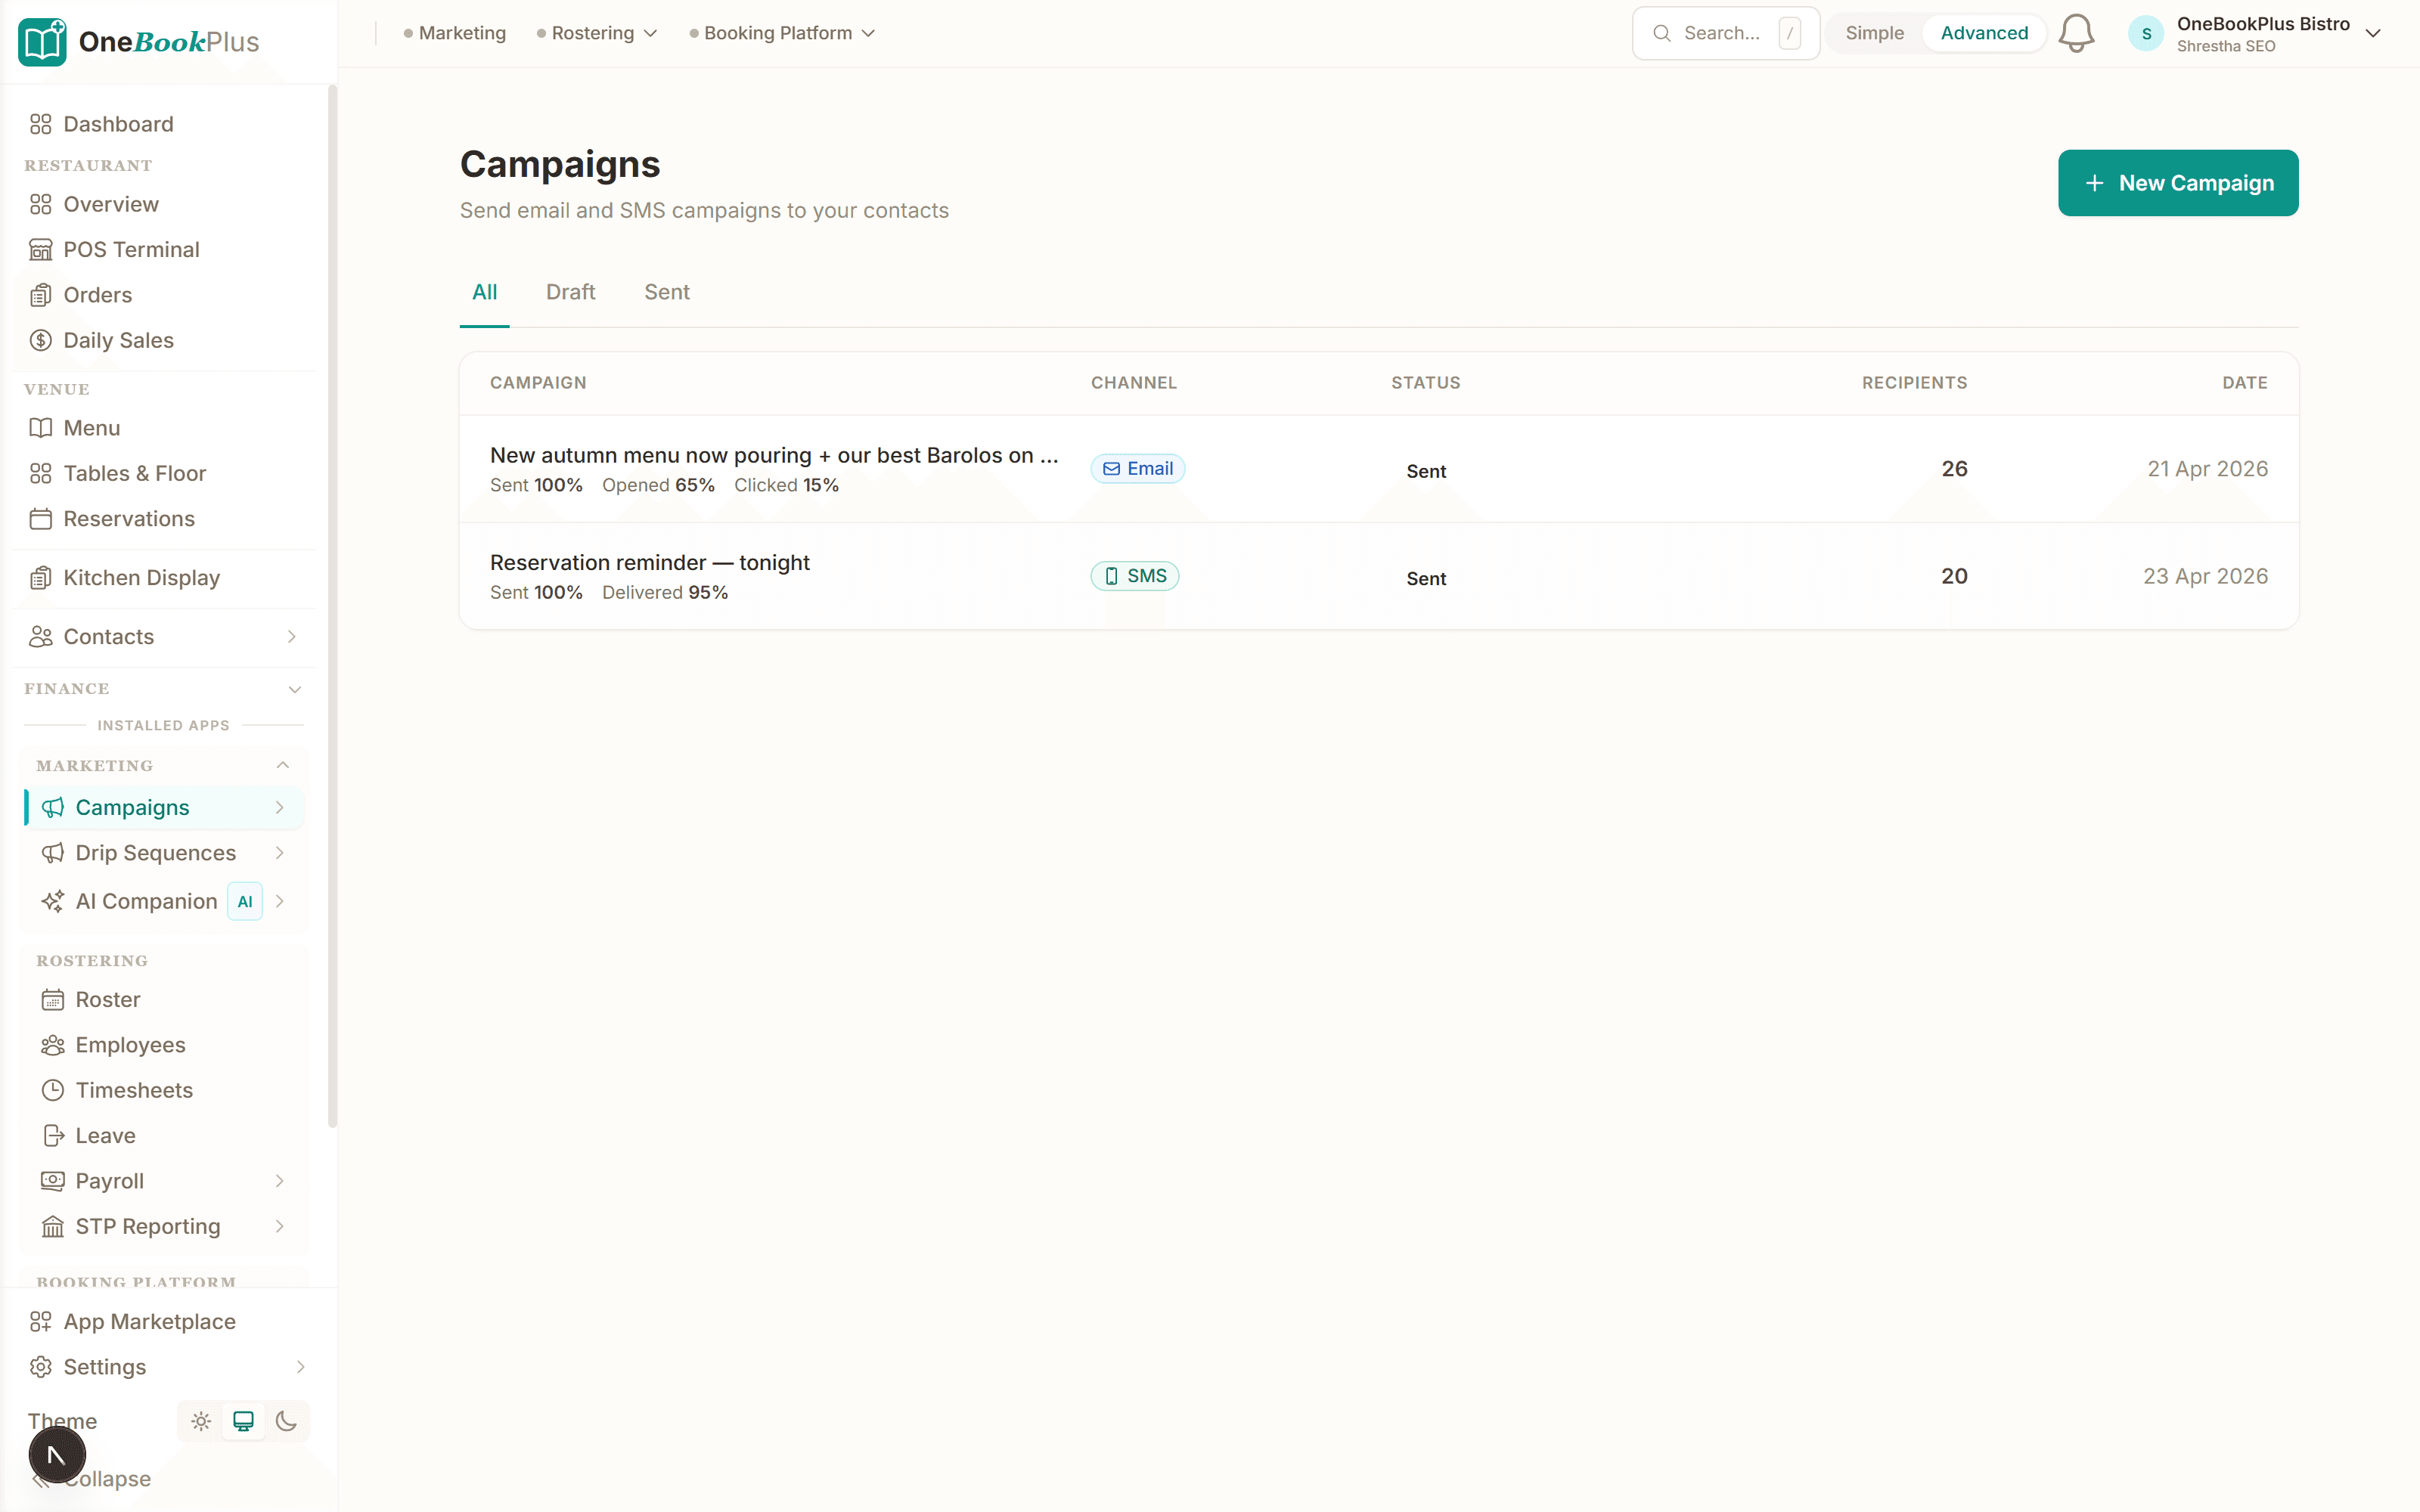Viewport: 2420px width, 1512px height.
Task: Switch to the Draft tab
Action: point(570,292)
